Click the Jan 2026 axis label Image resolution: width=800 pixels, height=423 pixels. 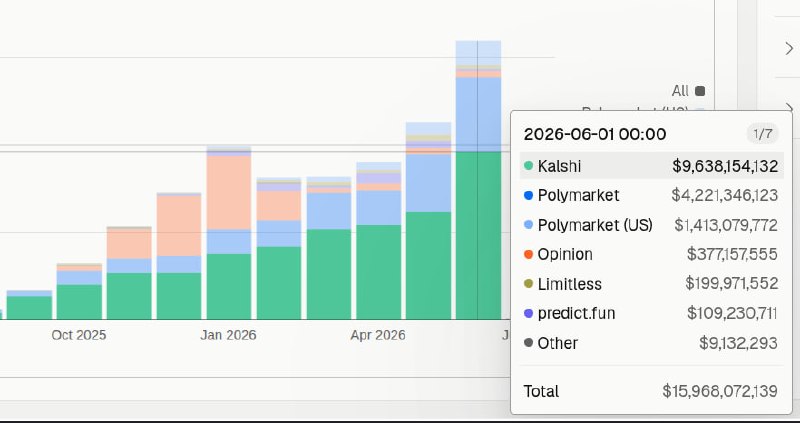coord(228,335)
